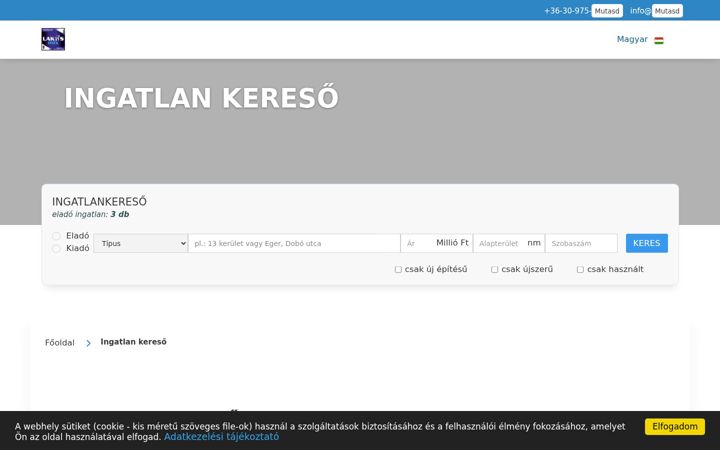Accept cookies with the Elfogadom button
This screenshot has height=450, width=720.
(675, 427)
